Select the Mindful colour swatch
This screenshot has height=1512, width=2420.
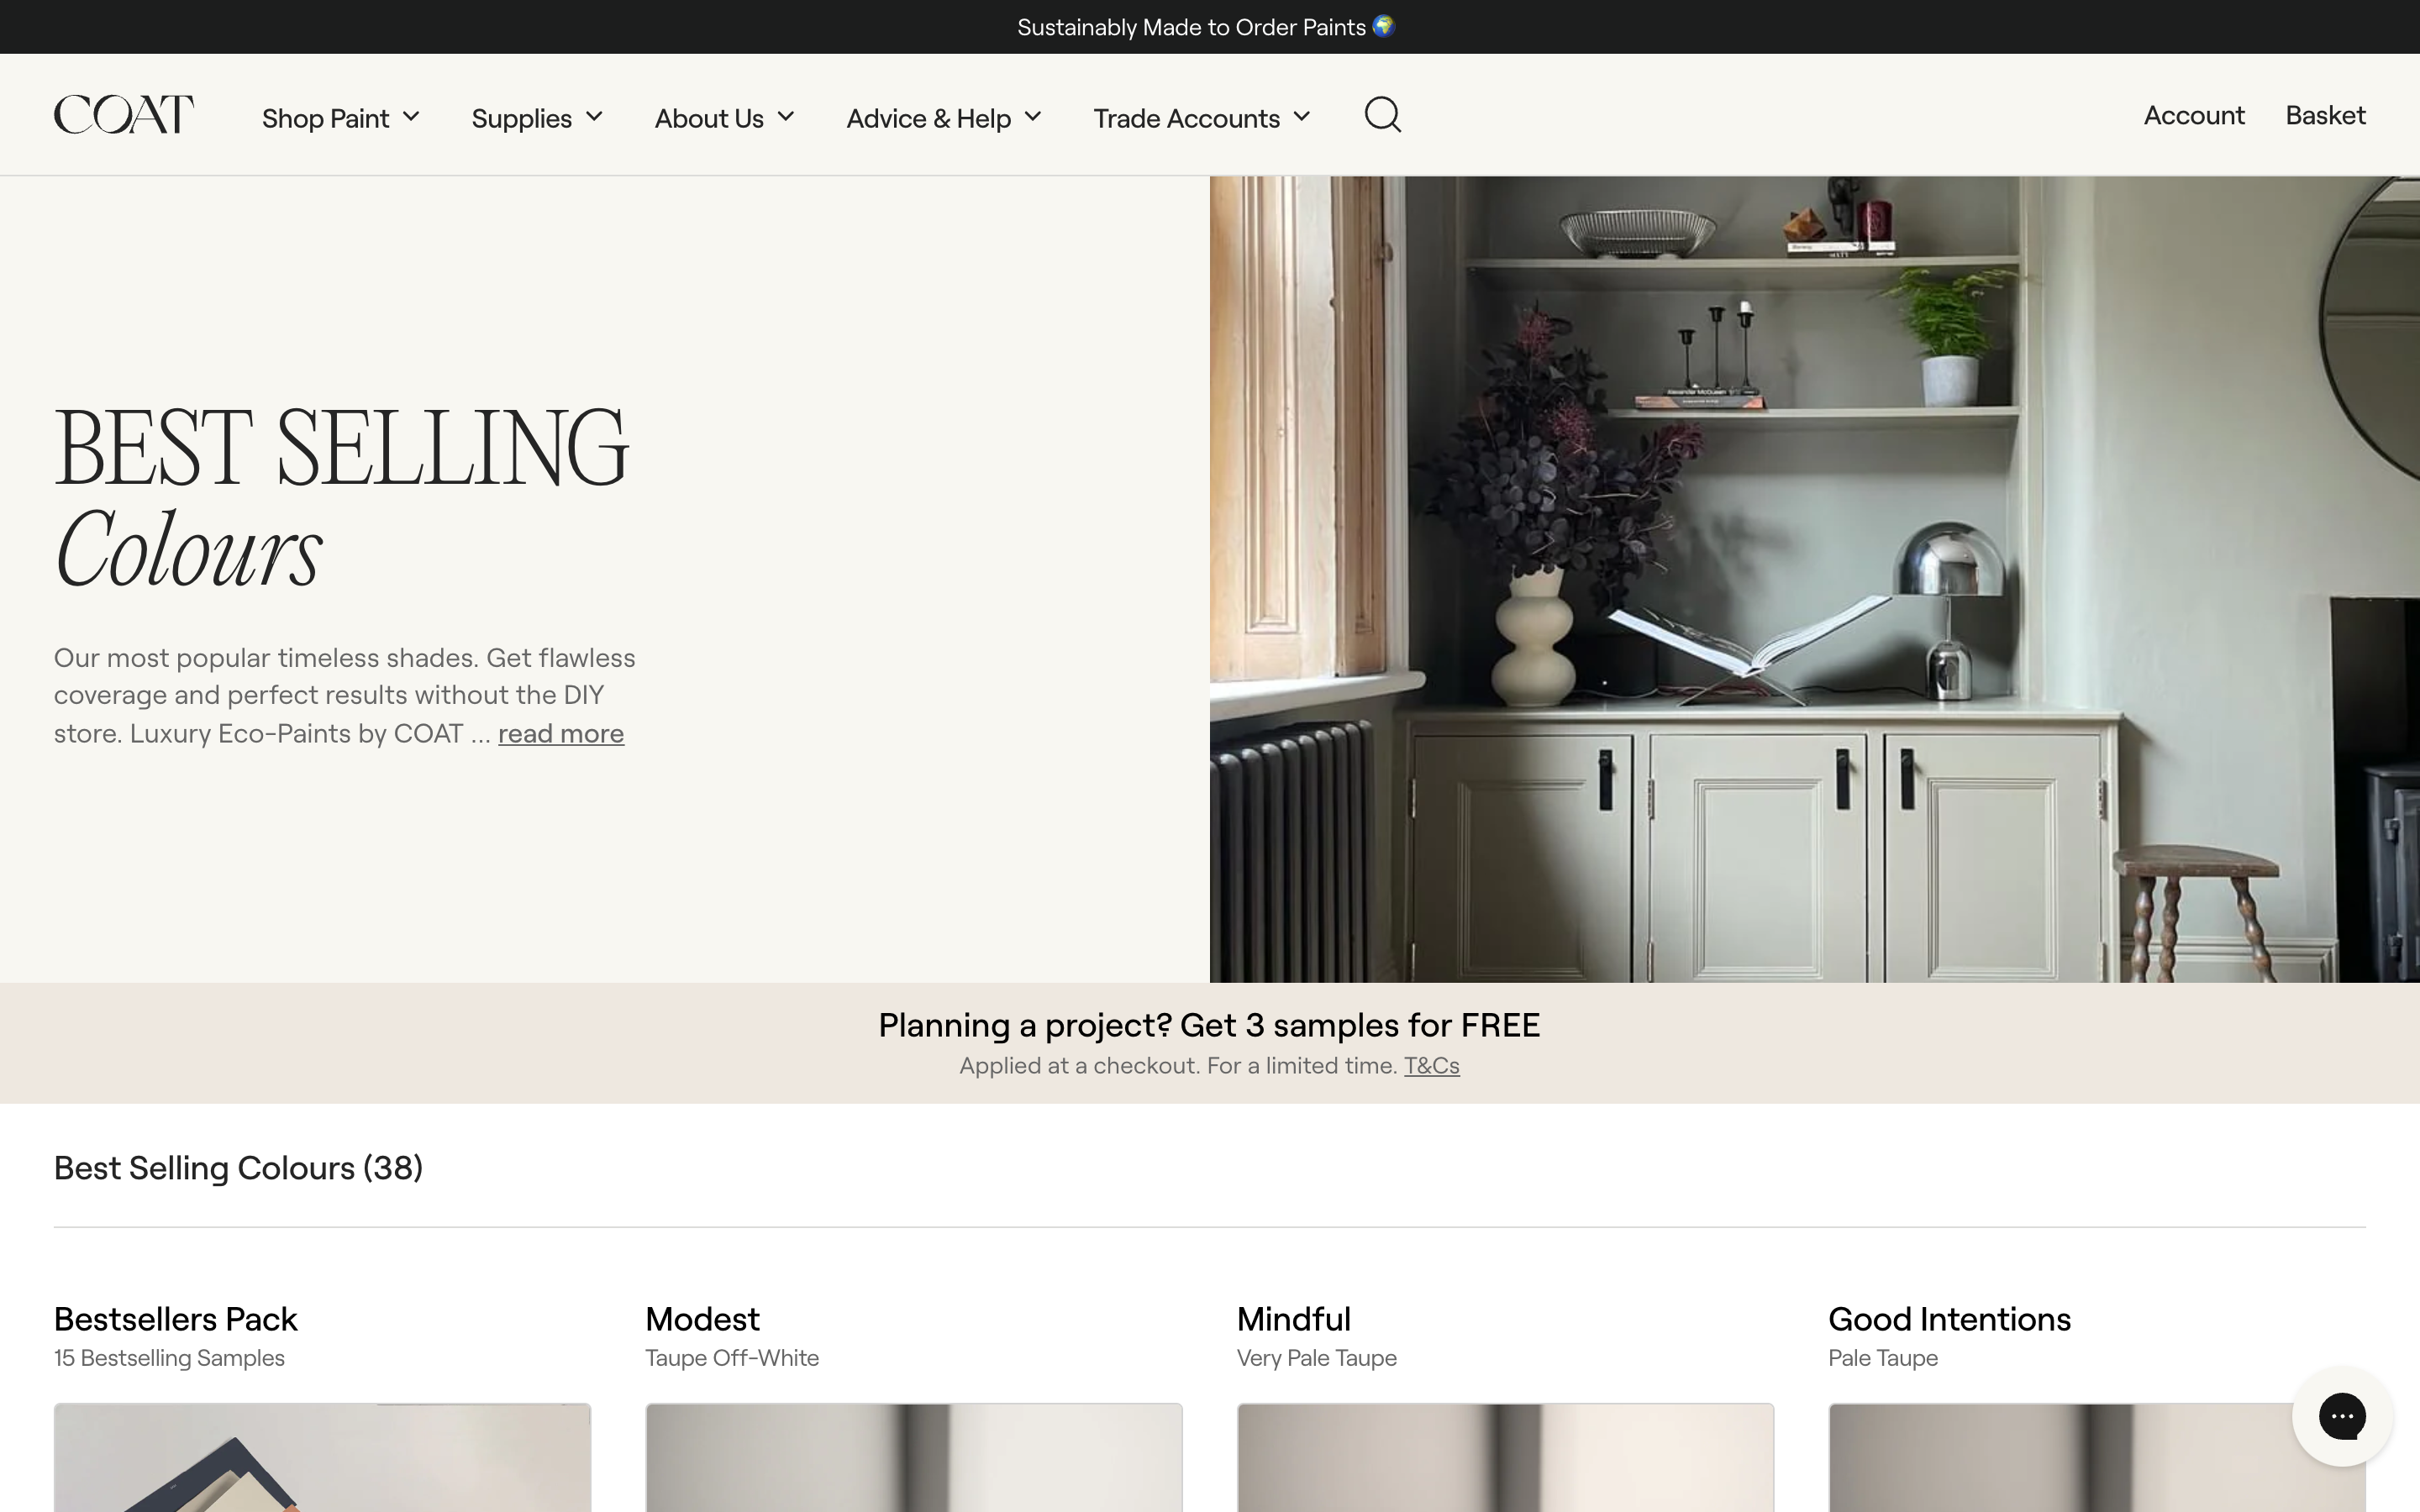(x=1504, y=1457)
